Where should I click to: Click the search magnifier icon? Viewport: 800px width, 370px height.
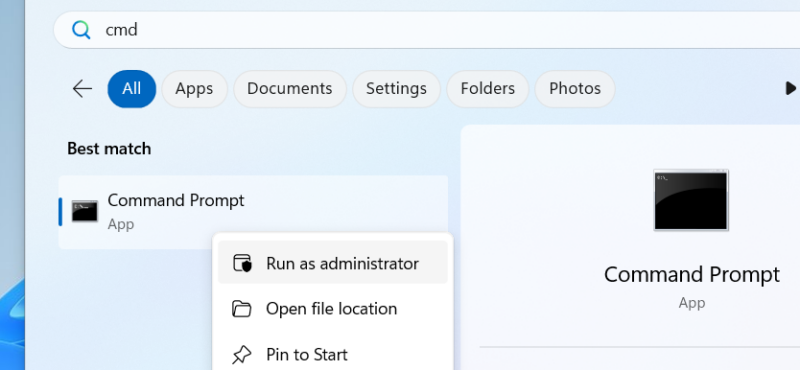(81, 30)
